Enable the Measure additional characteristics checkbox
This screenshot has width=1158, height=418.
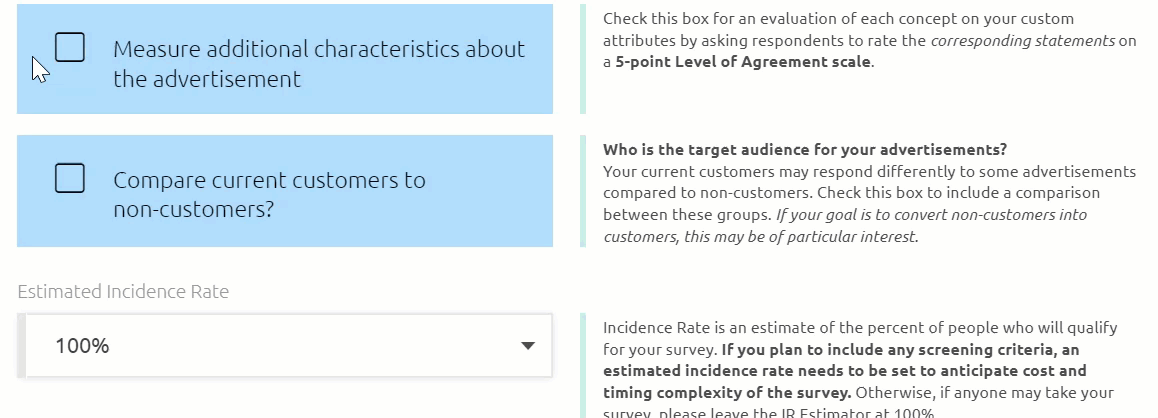tap(69, 47)
